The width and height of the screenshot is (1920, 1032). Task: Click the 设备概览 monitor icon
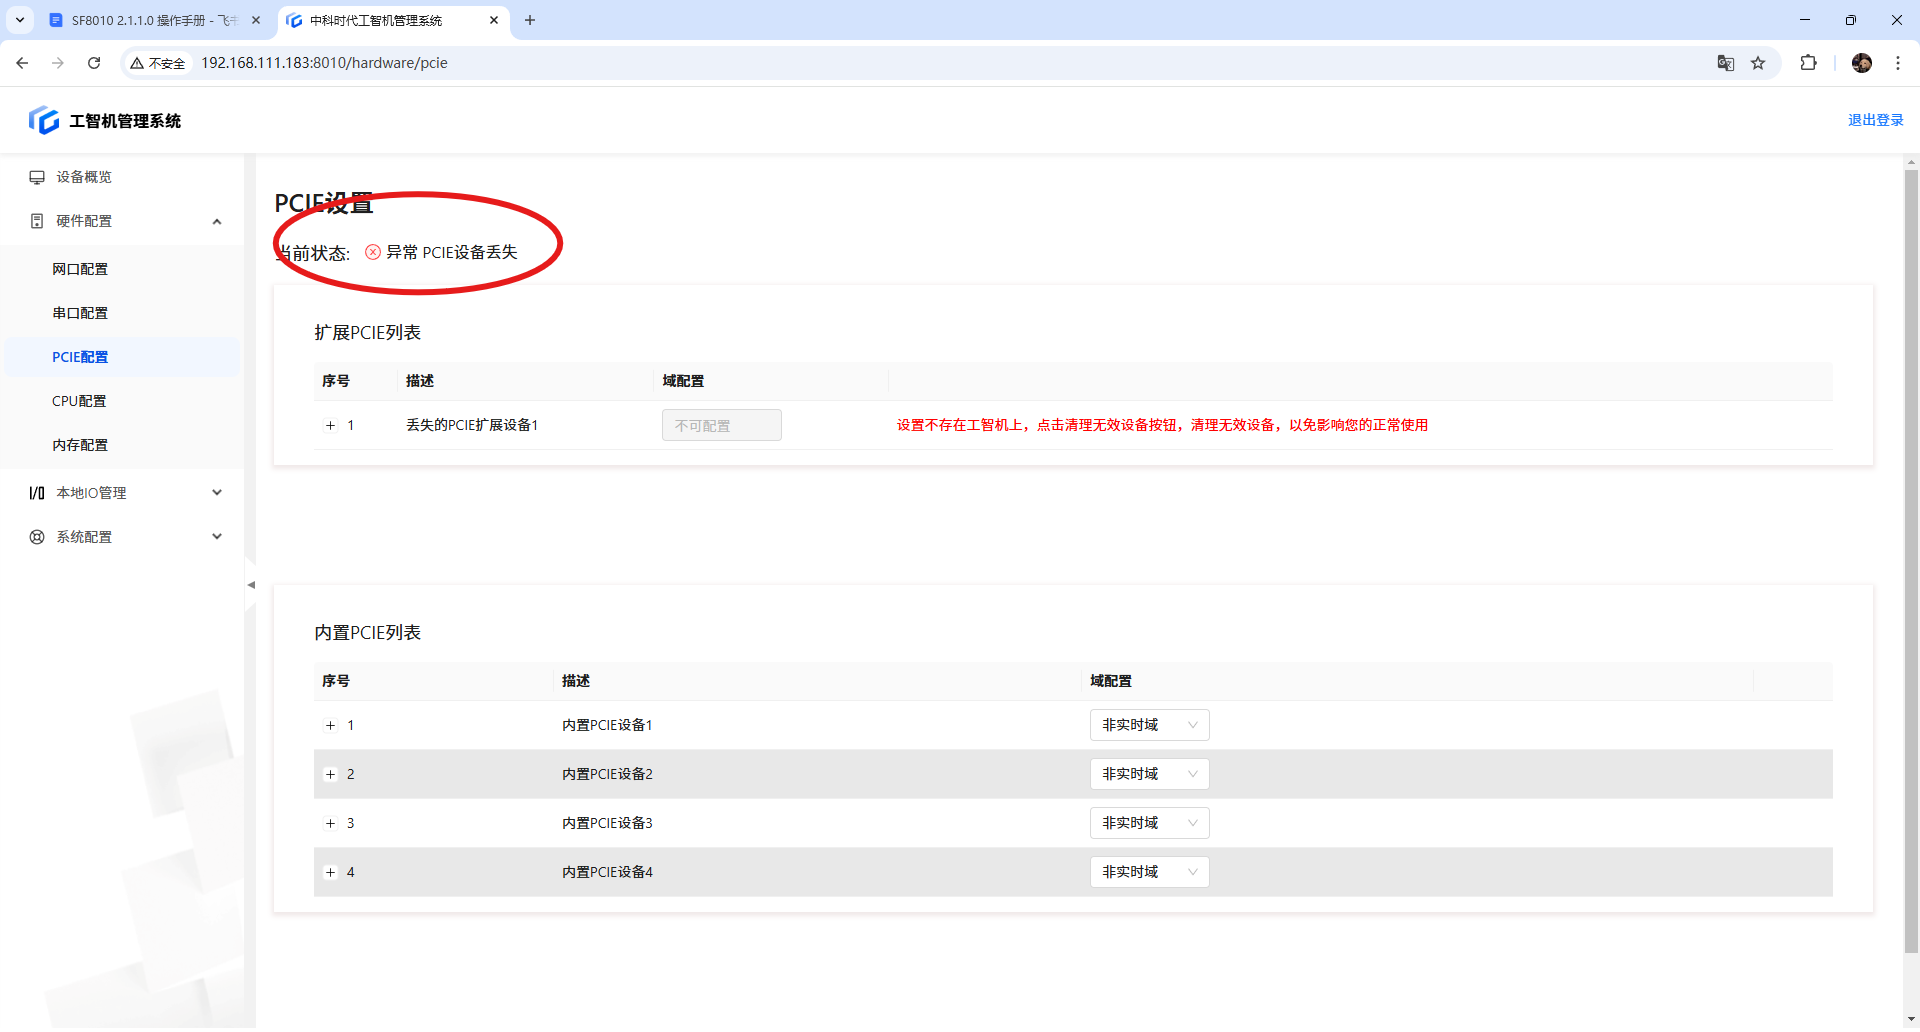point(37,177)
